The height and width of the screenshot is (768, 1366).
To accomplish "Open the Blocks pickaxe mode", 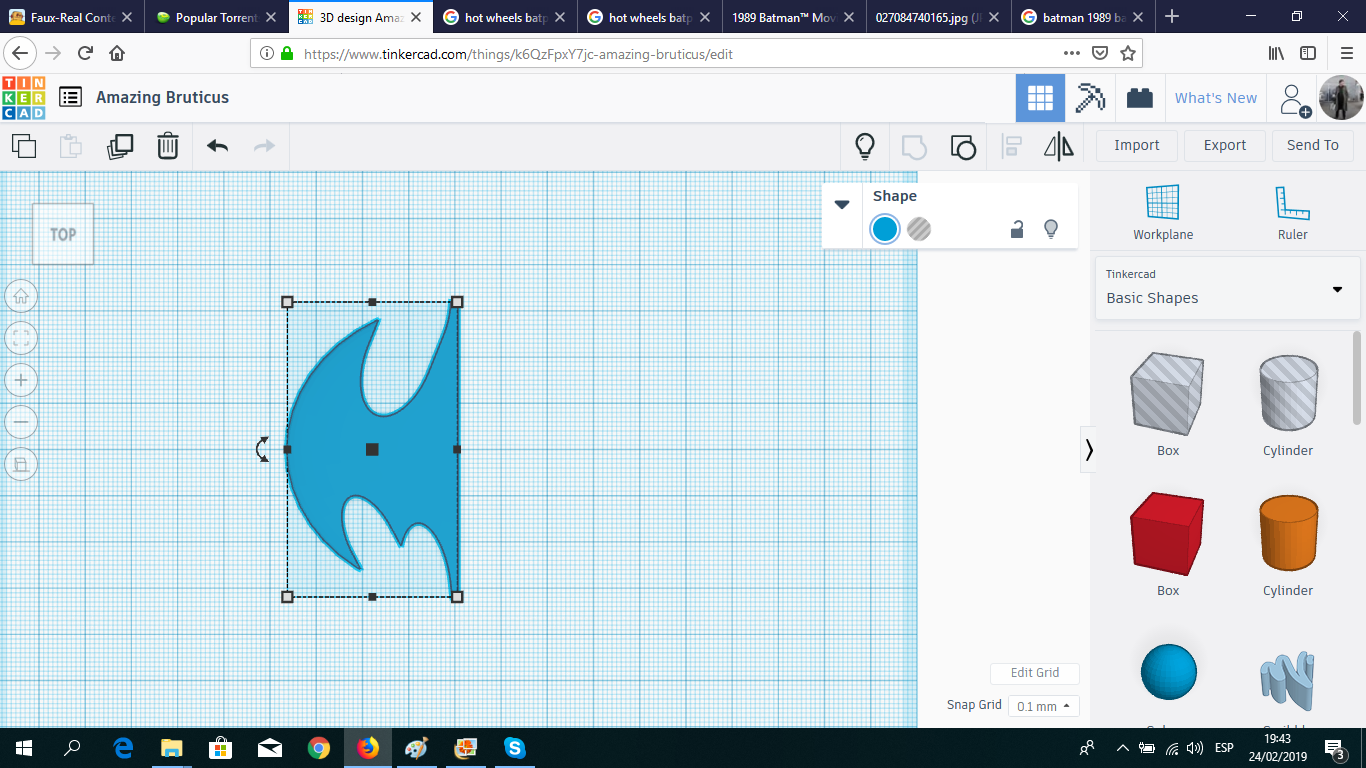I will pyautogui.click(x=1089, y=98).
